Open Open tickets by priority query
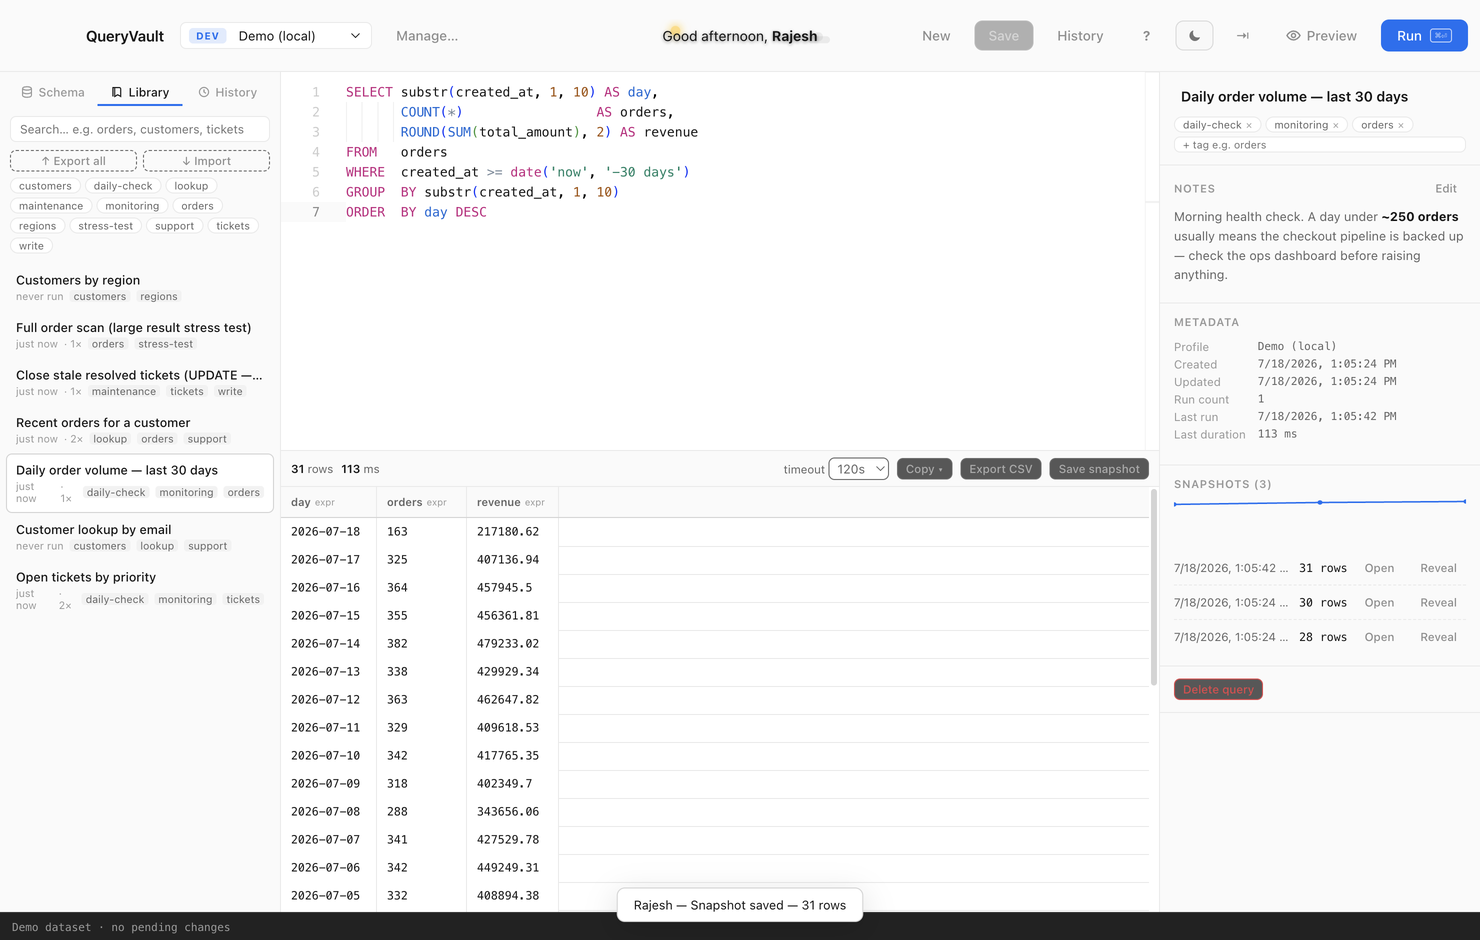 click(140, 591)
